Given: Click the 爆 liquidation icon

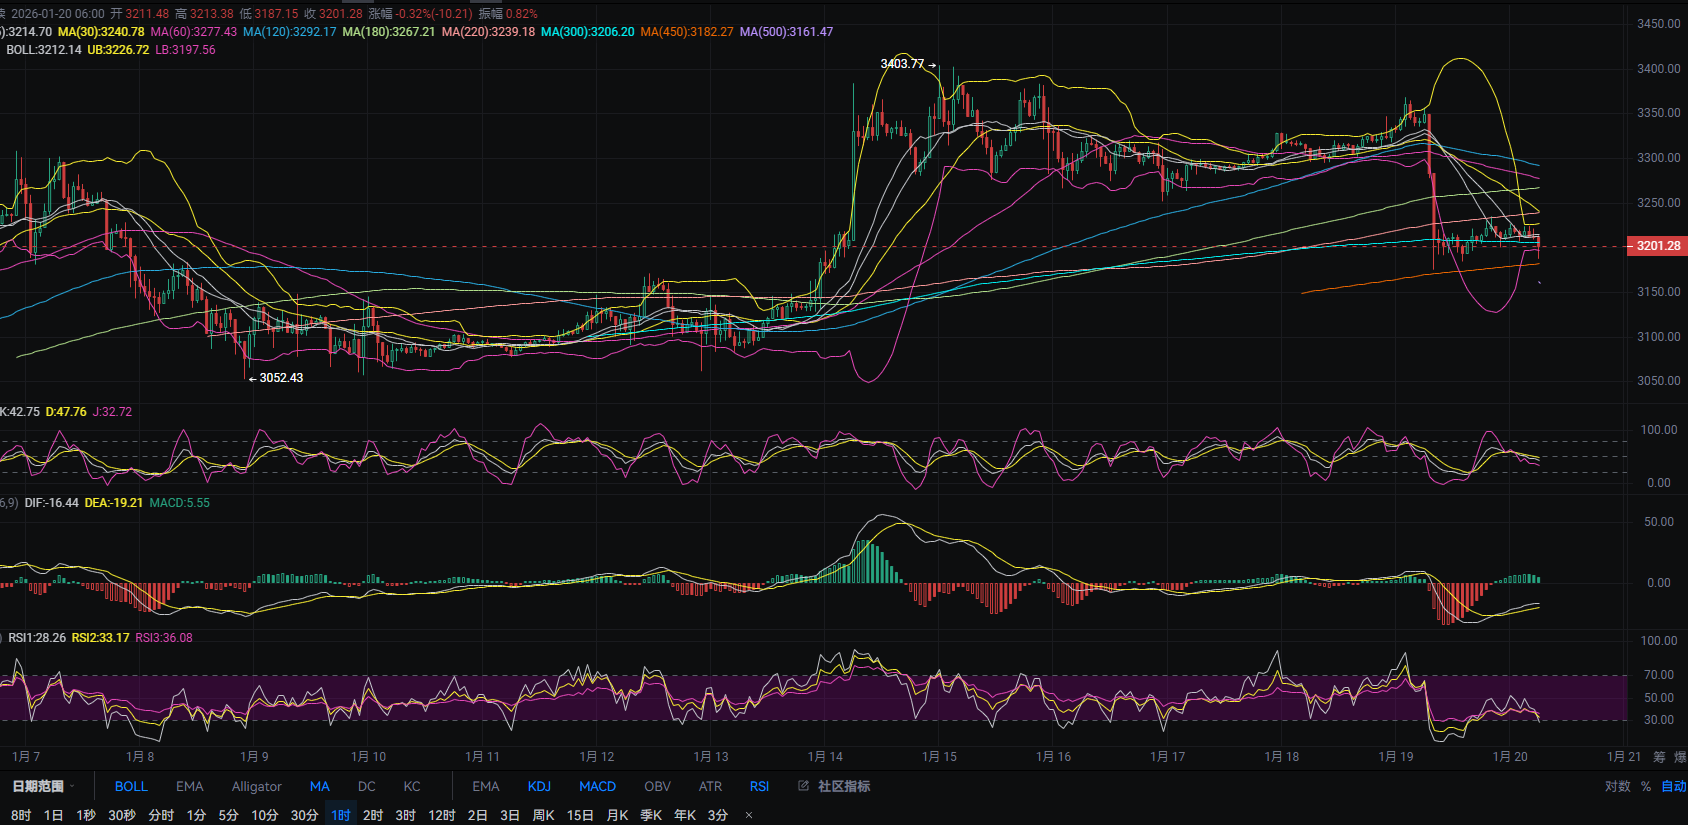Looking at the screenshot, I should pyautogui.click(x=1680, y=757).
